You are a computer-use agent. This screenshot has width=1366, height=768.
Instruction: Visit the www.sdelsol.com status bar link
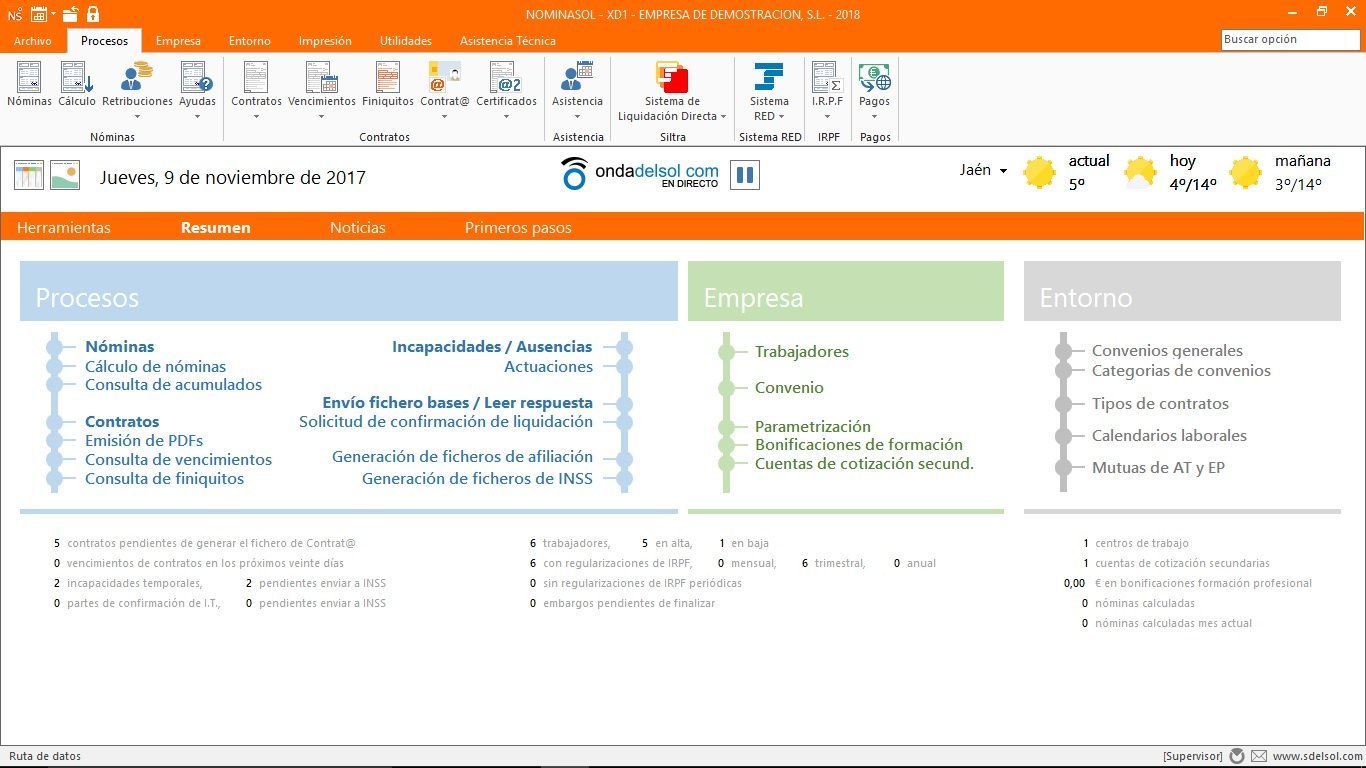coord(1317,756)
